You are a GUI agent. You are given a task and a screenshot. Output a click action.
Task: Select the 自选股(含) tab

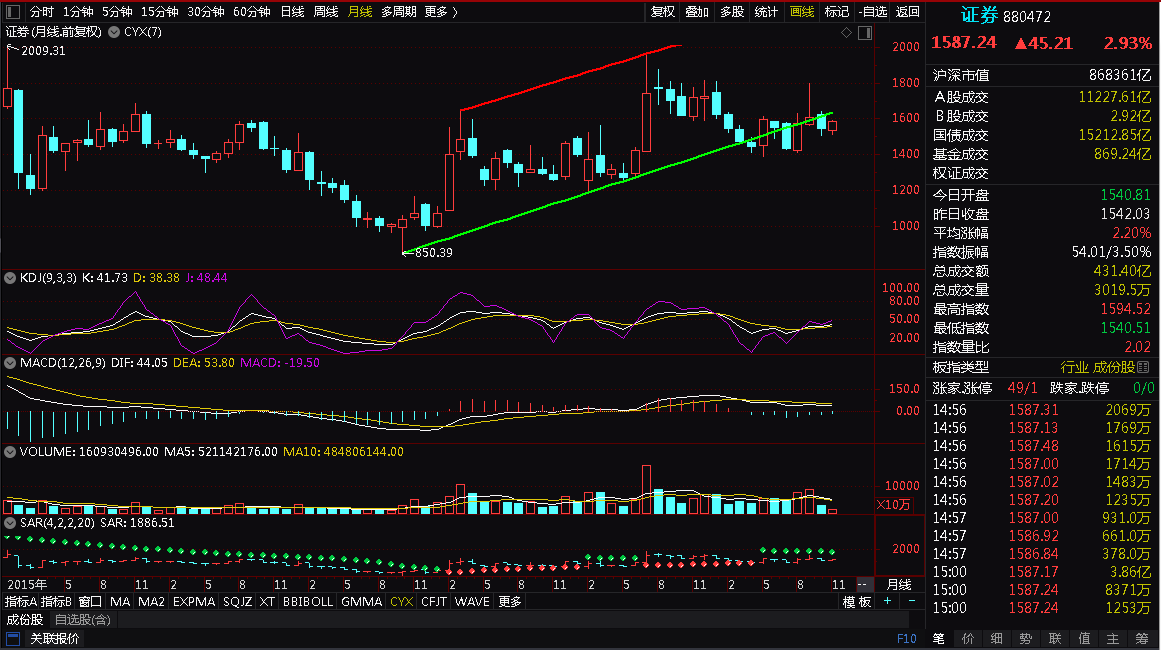(x=83, y=620)
